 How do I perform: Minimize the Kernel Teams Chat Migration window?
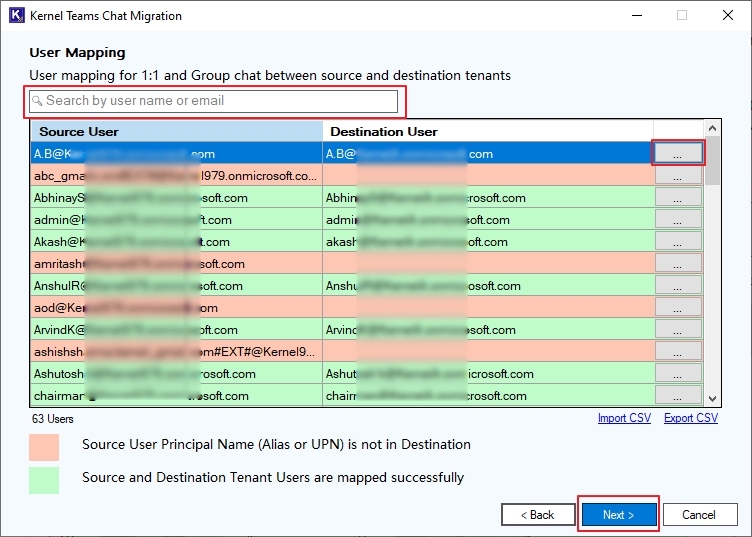pyautogui.click(x=637, y=15)
